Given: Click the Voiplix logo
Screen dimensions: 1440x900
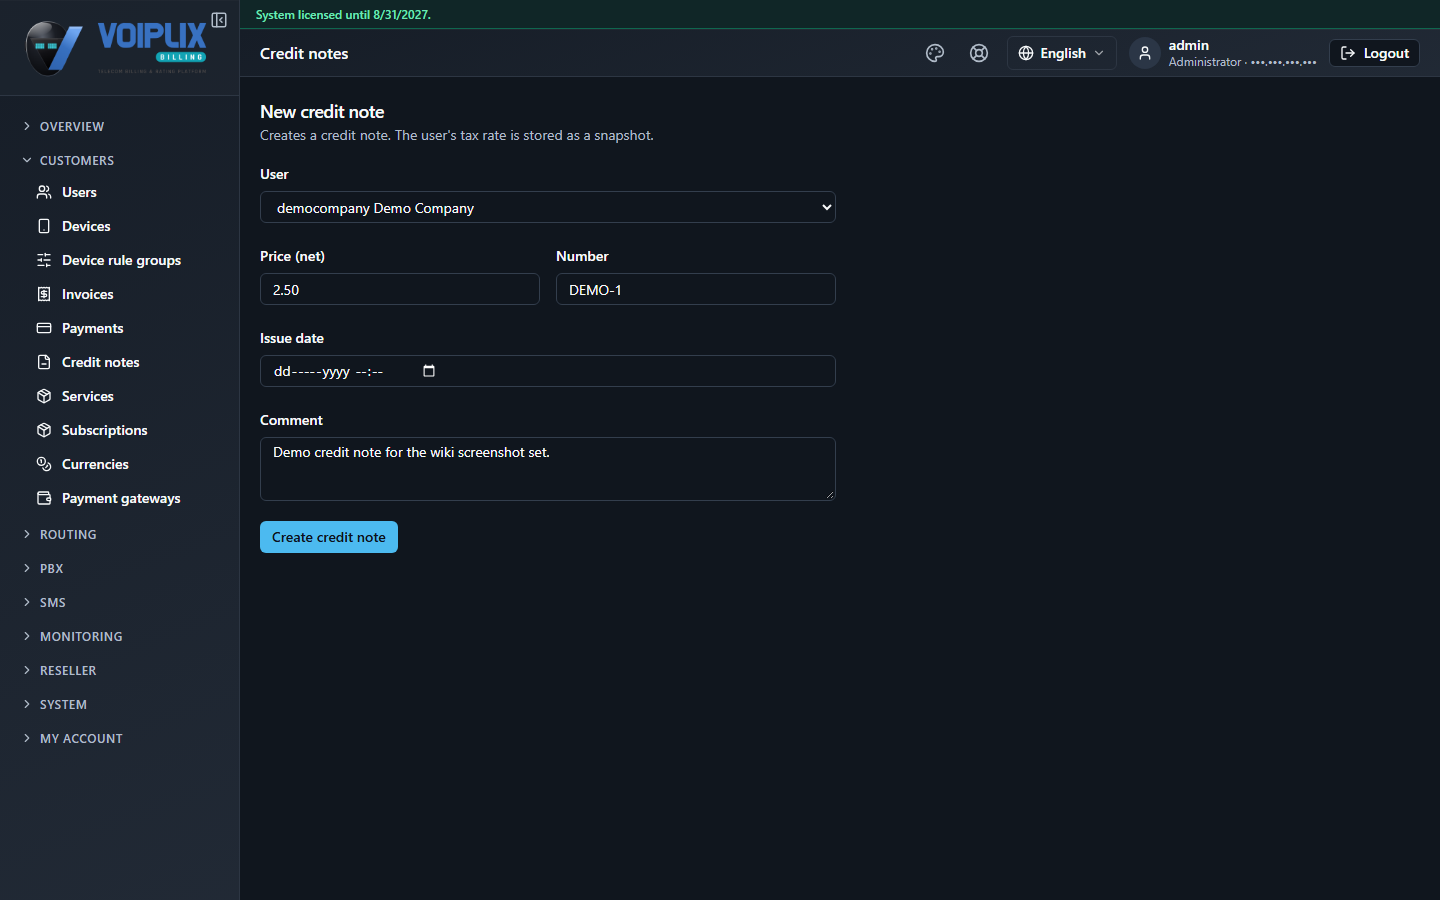Looking at the screenshot, I should click(116, 47).
